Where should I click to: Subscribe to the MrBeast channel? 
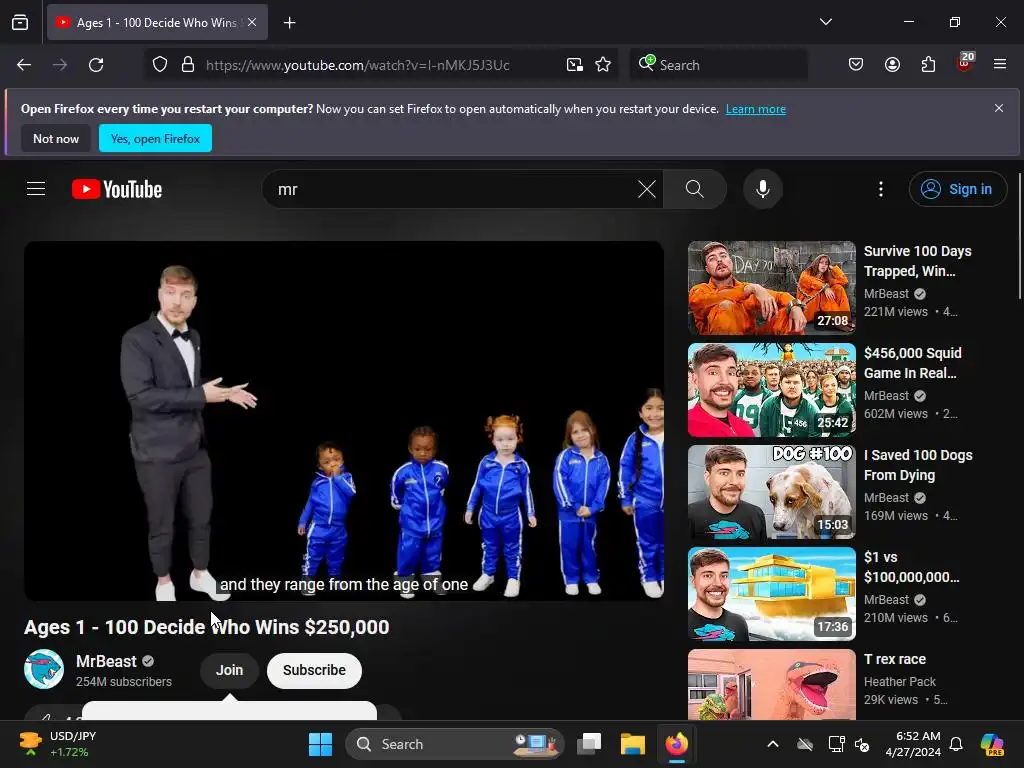pos(314,671)
